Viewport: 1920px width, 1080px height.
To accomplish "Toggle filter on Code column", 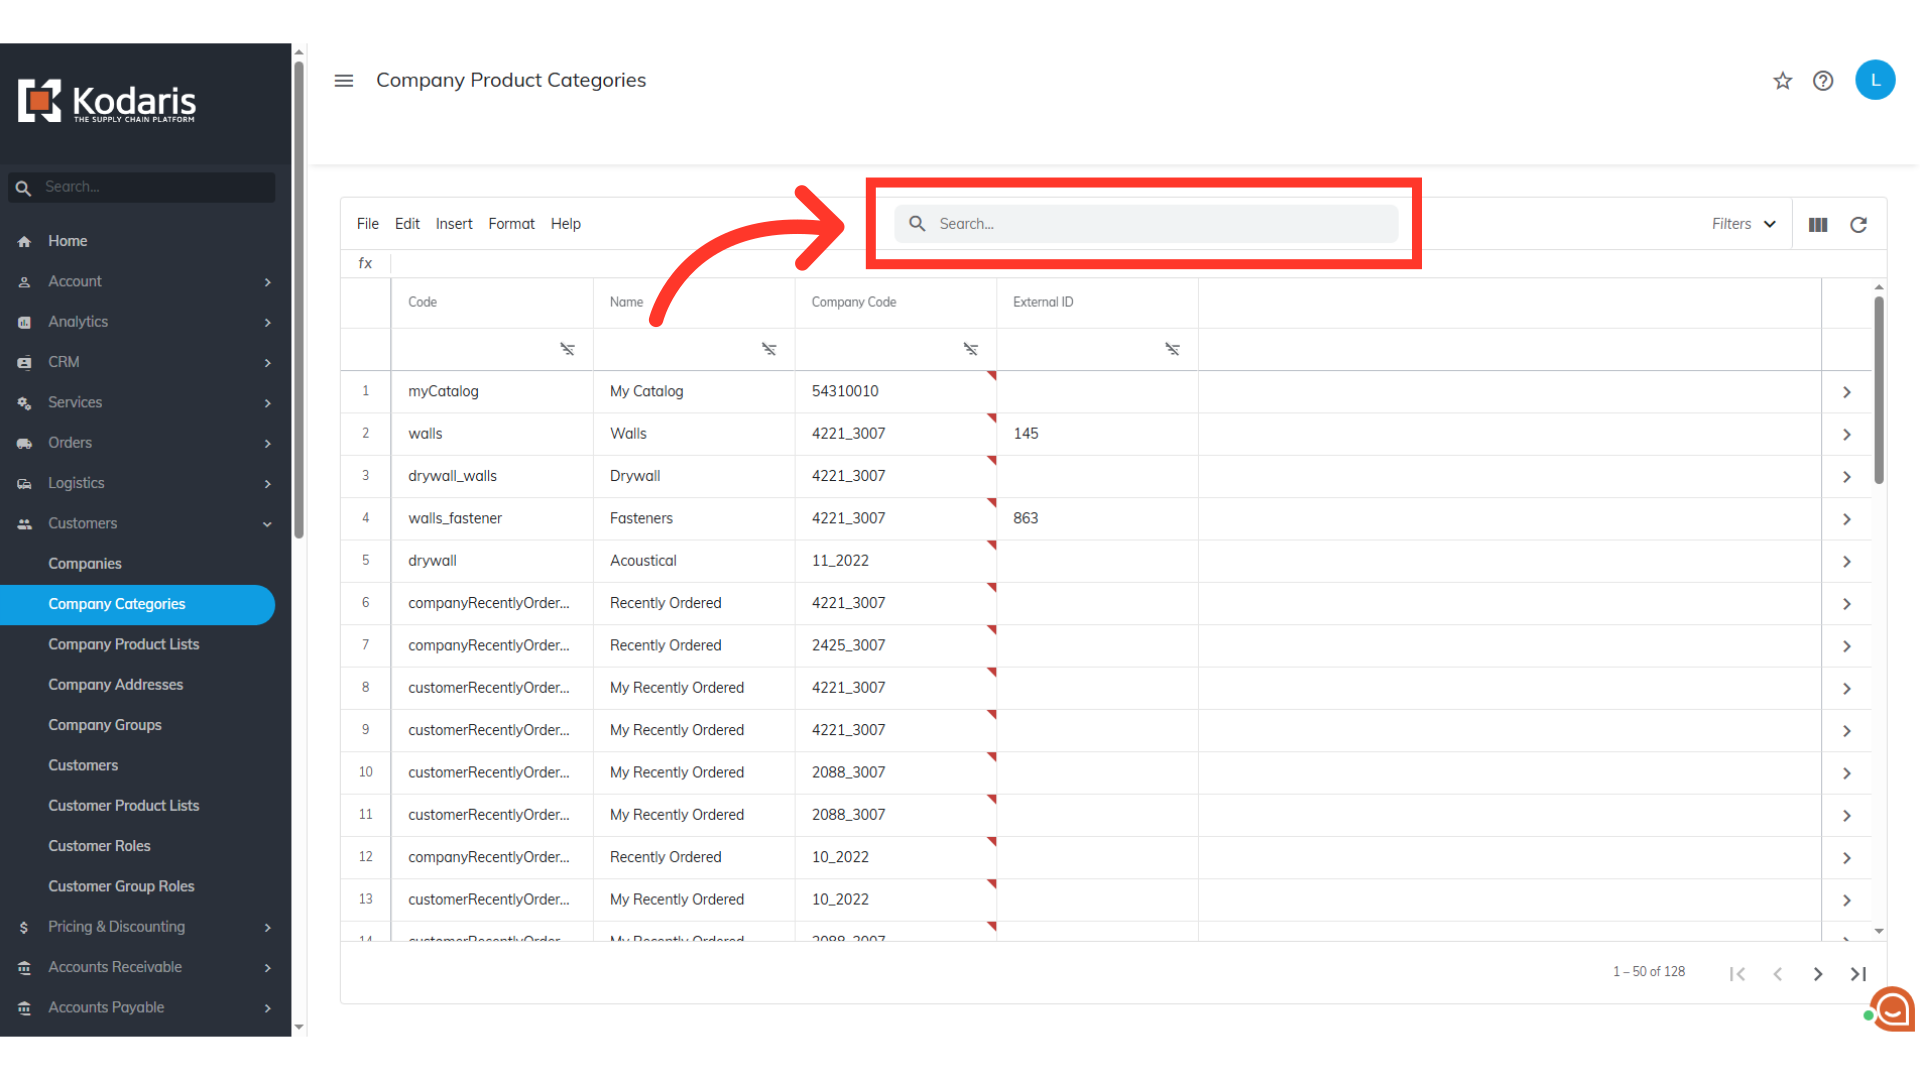I will [567, 349].
